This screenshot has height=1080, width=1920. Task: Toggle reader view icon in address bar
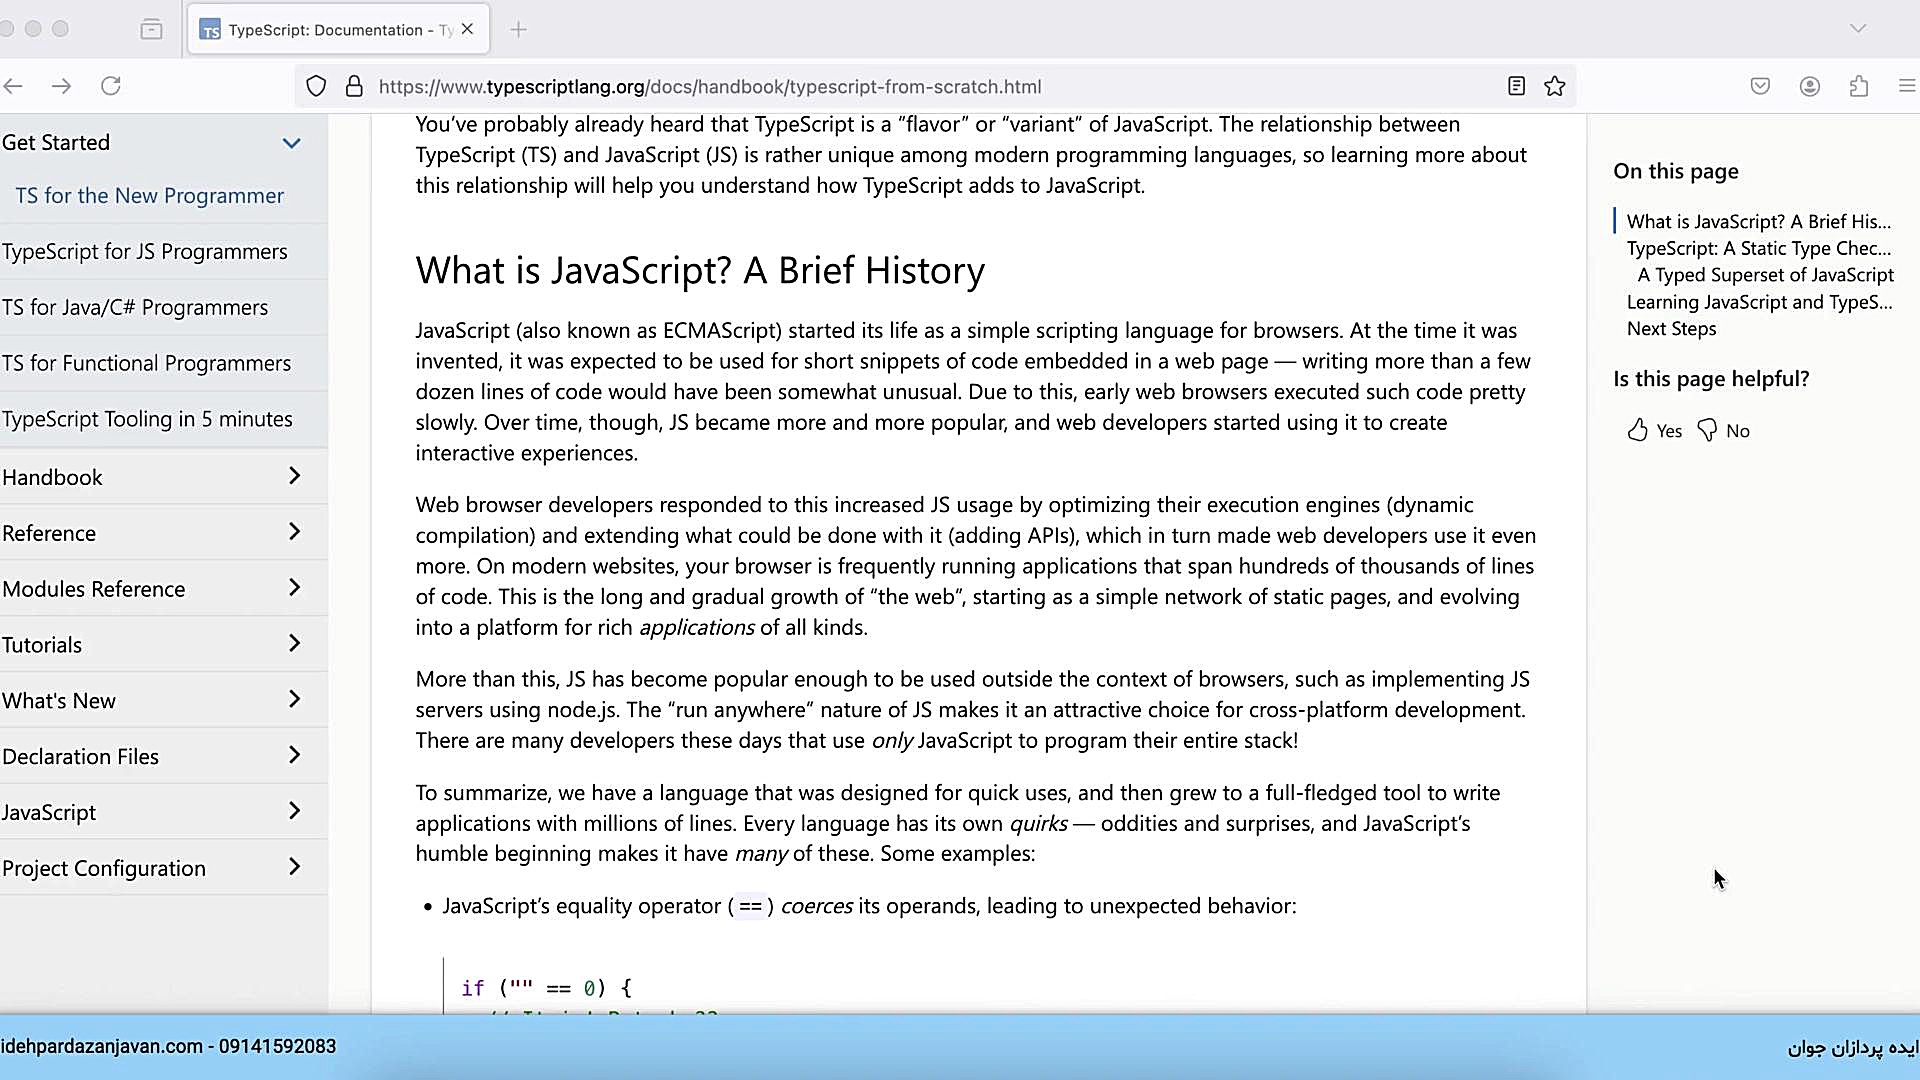click(x=1516, y=86)
